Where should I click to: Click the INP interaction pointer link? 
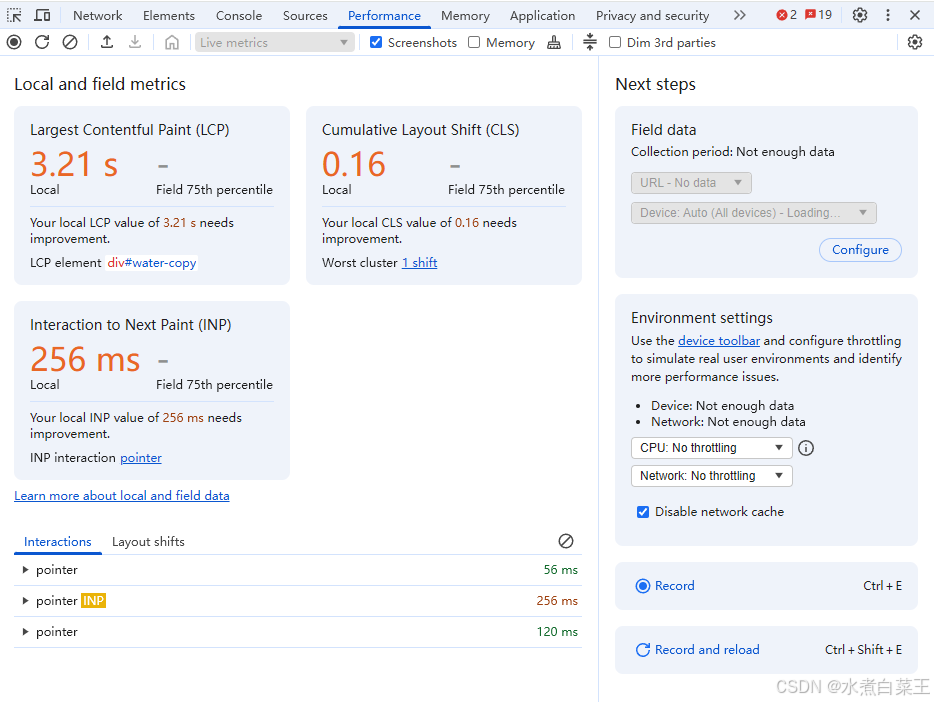[141, 458]
